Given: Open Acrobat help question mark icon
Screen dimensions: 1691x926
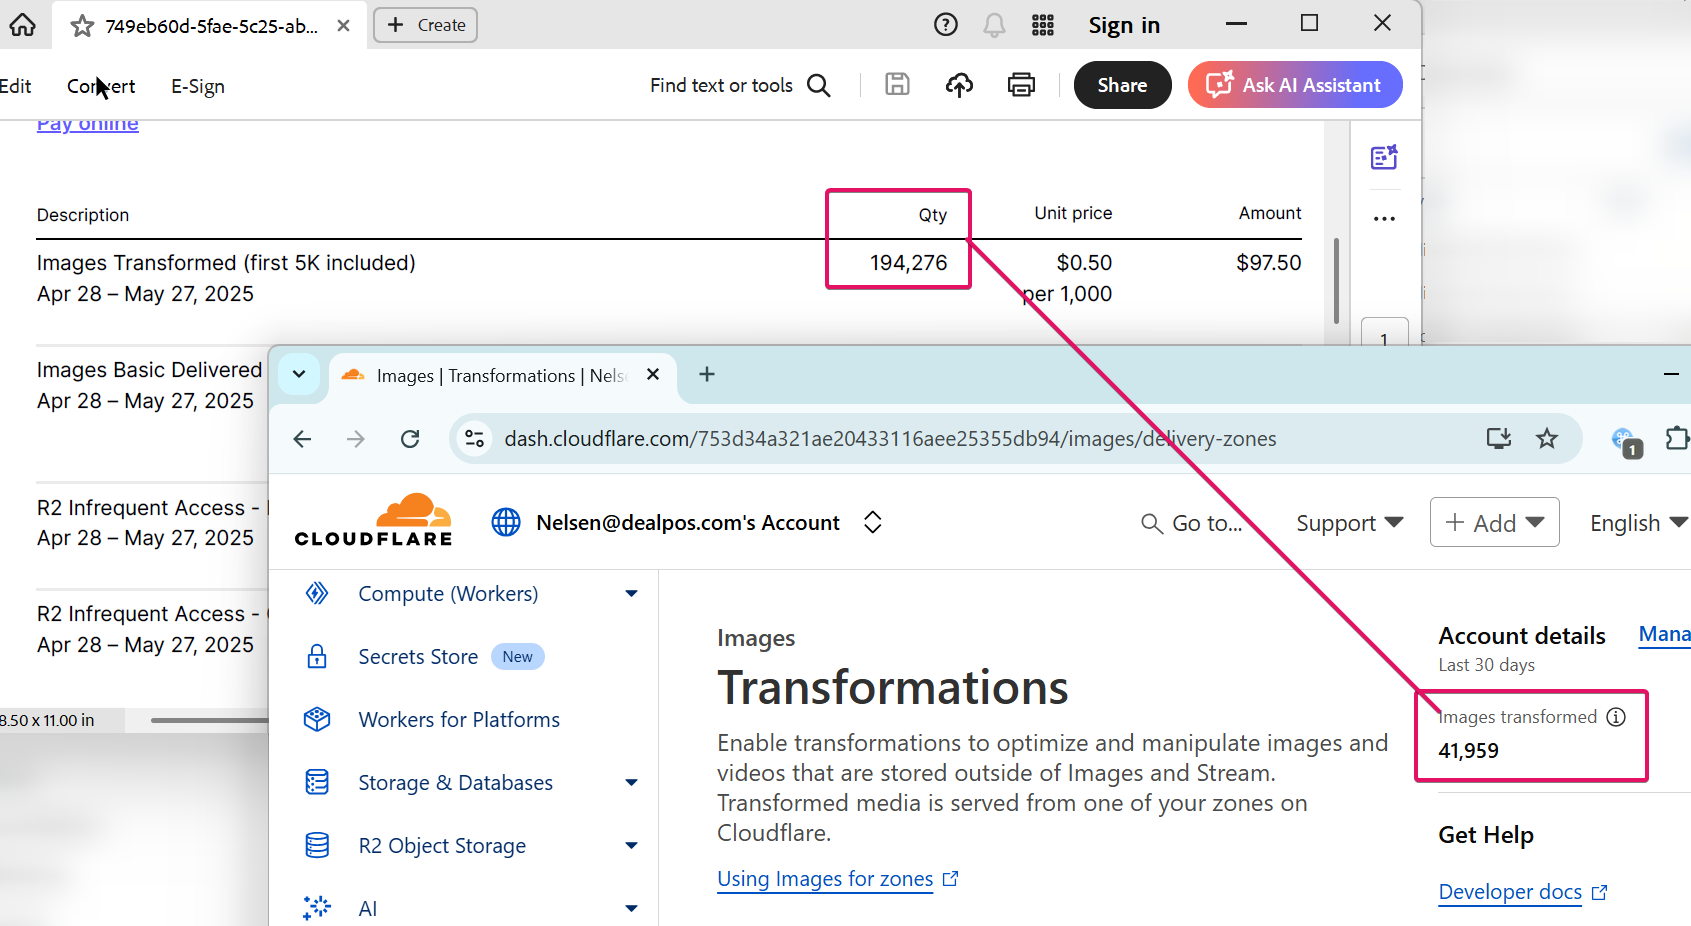Looking at the screenshot, I should (x=945, y=25).
